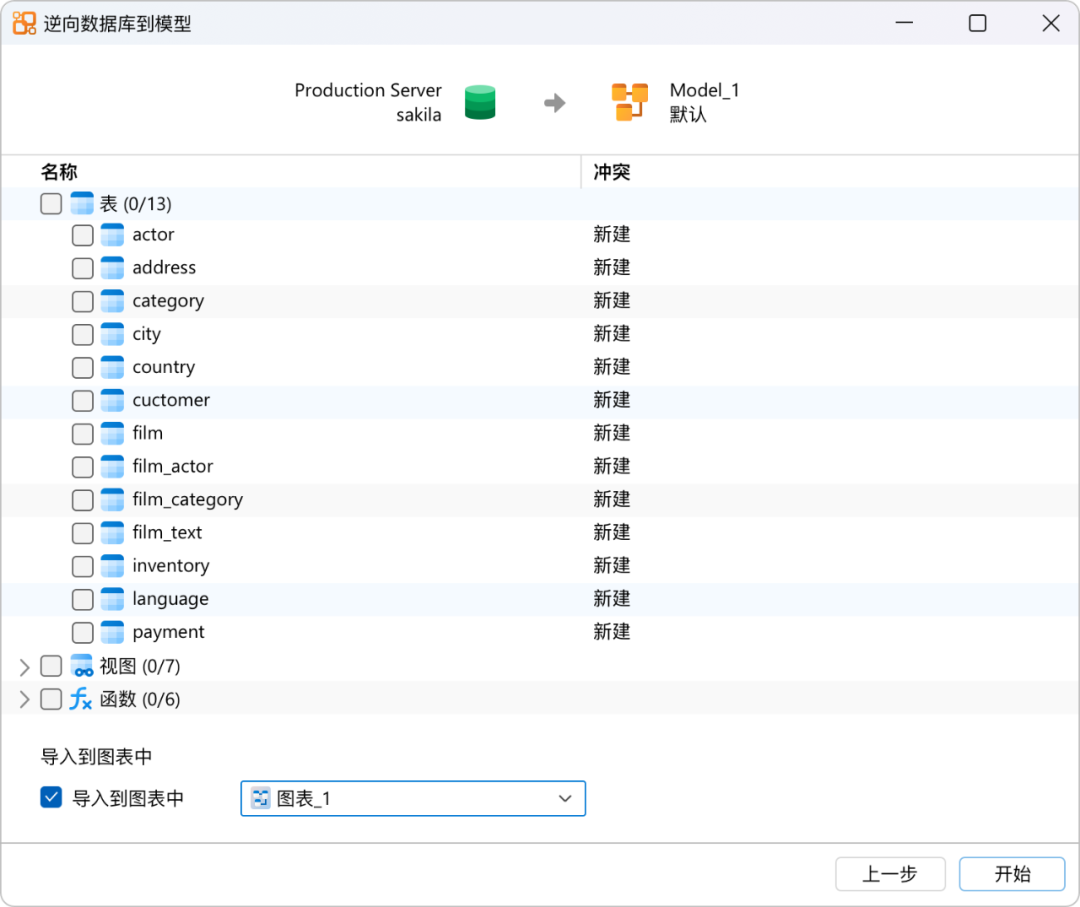This screenshot has height=907, width=1080.
Task: Open the 图表_1 dropdown list
Action: click(566, 798)
